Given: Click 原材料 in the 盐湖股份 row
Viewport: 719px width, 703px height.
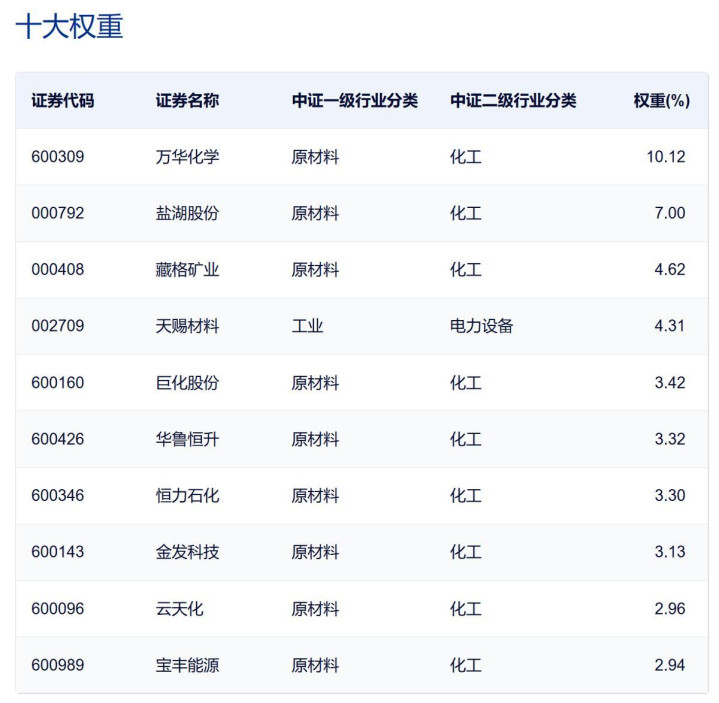Looking at the screenshot, I should point(315,213).
